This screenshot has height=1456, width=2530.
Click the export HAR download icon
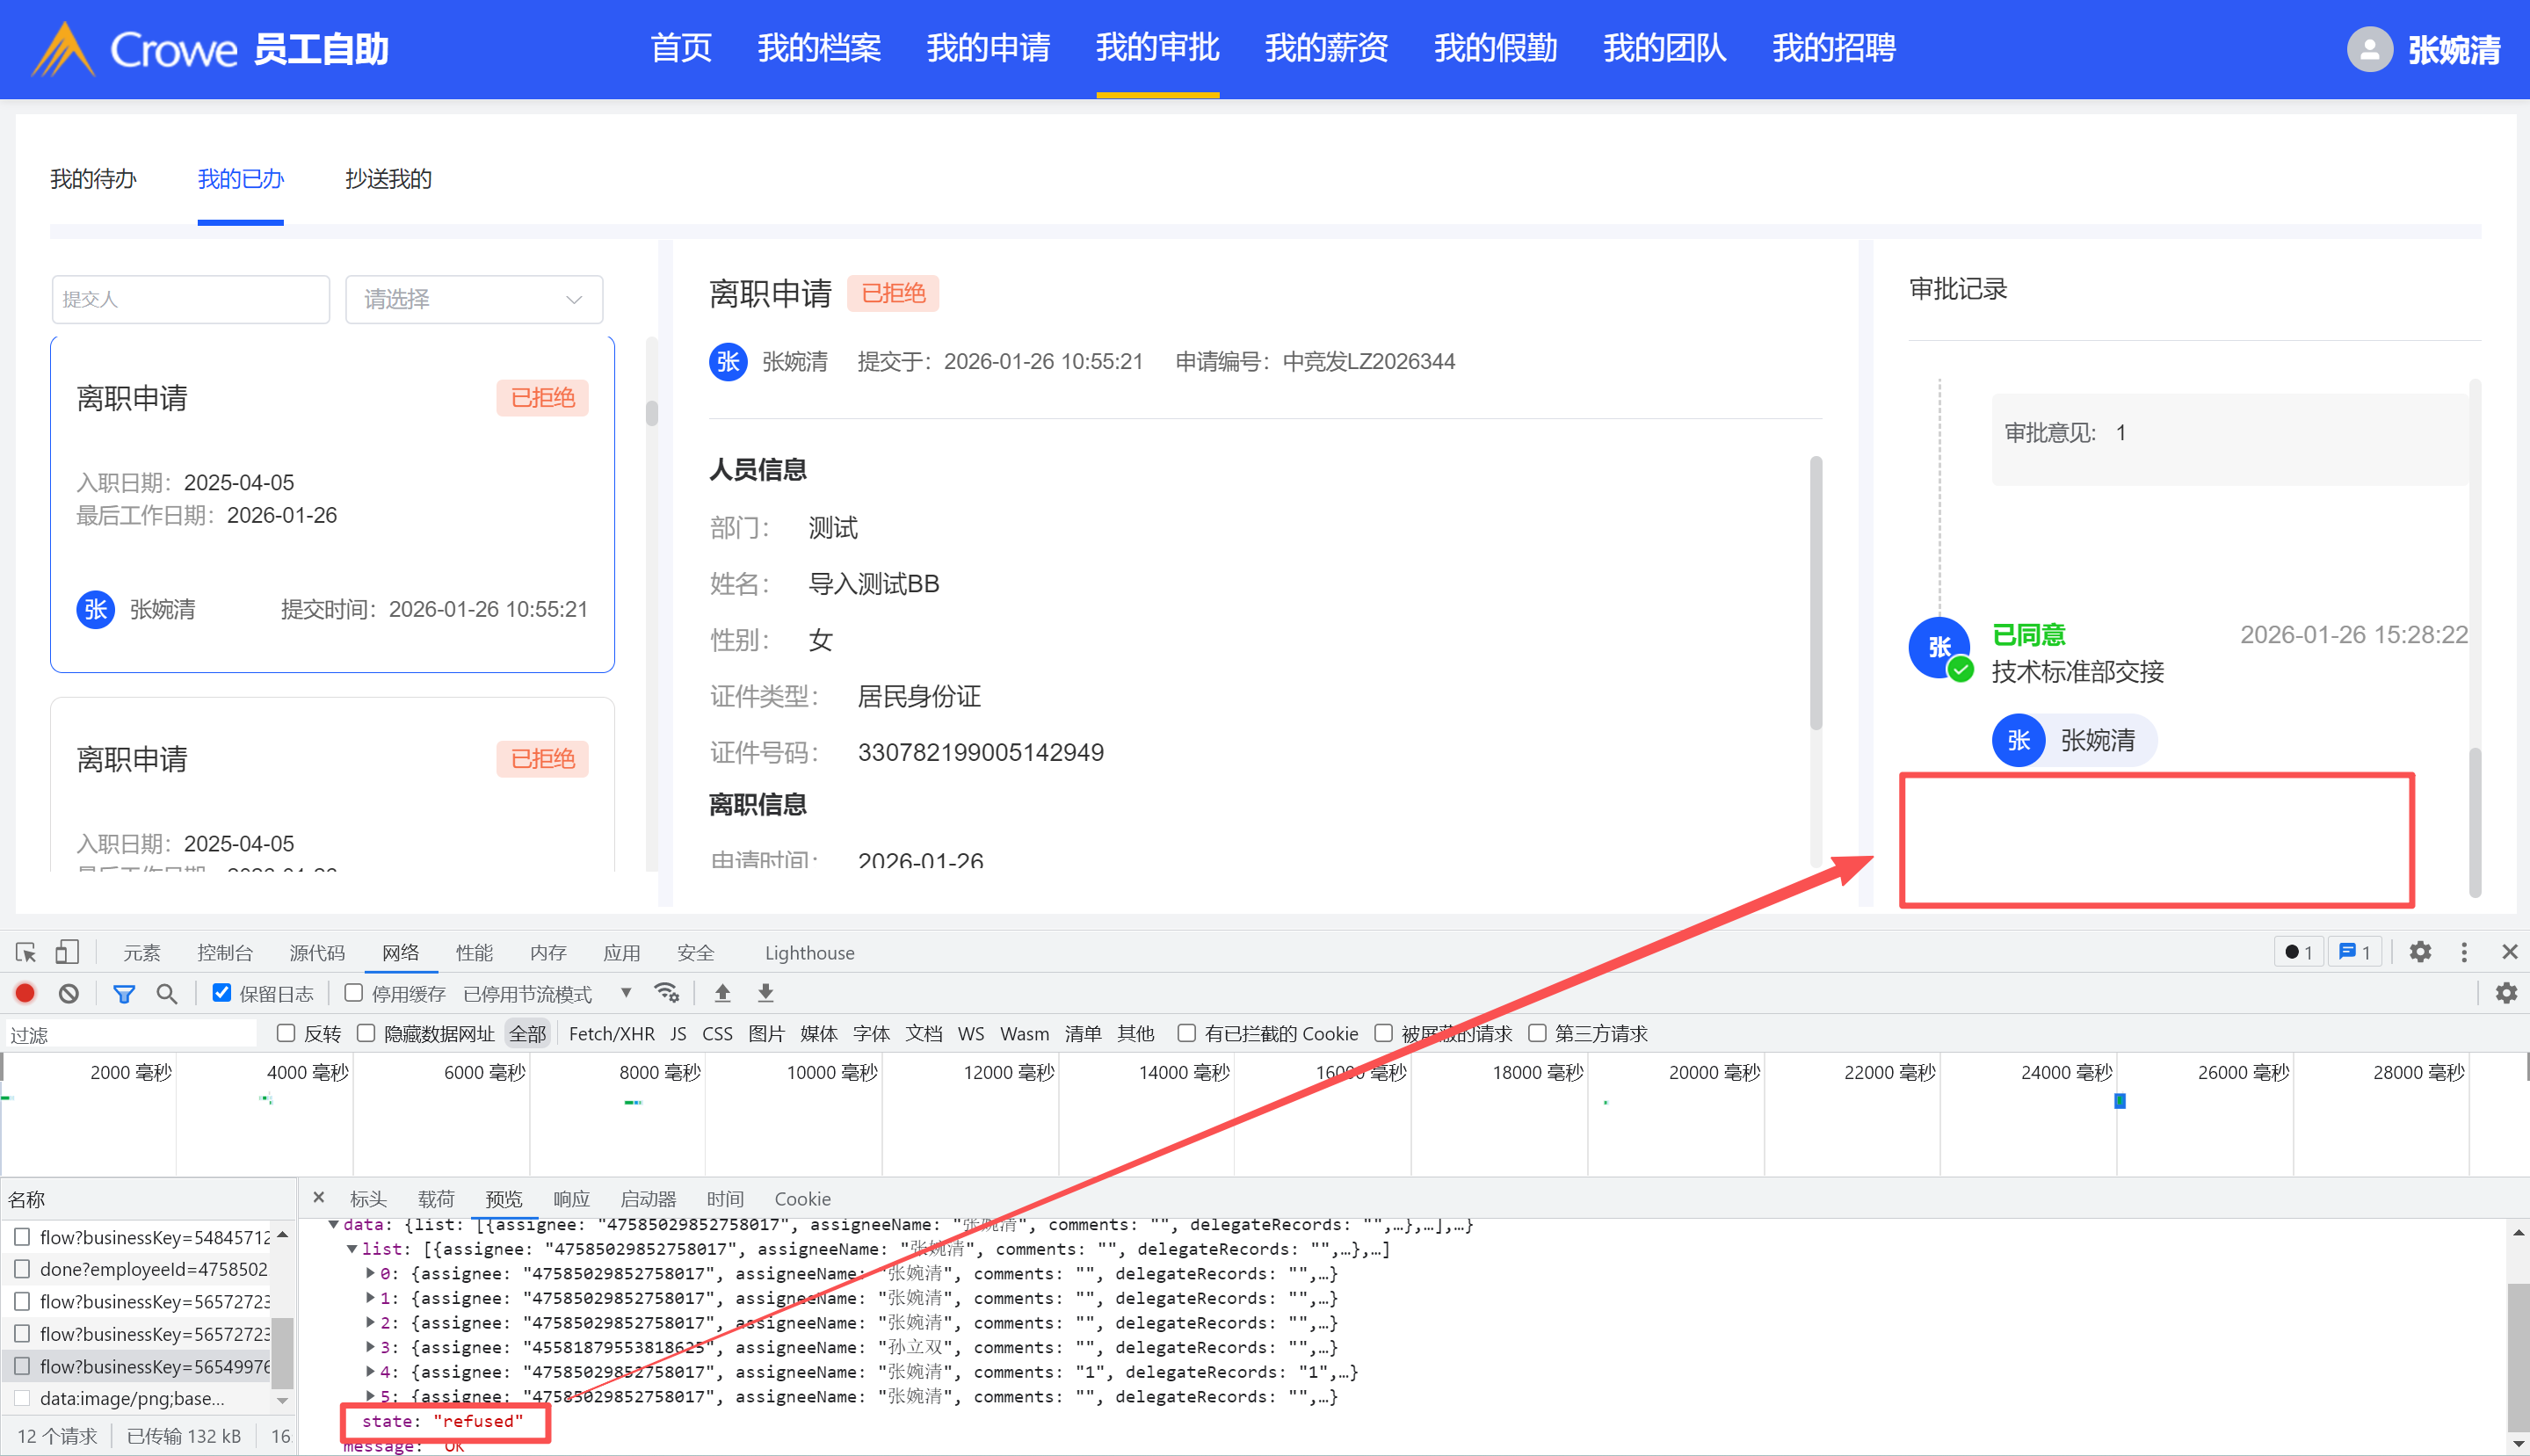765,993
